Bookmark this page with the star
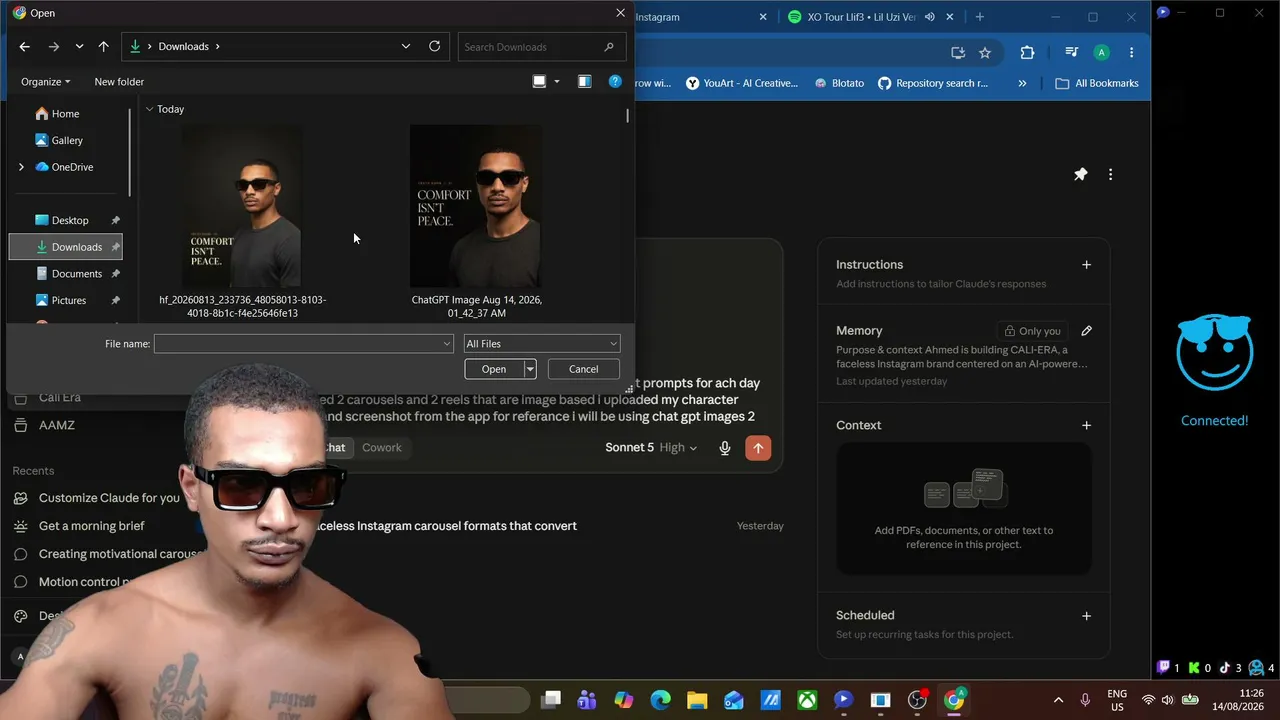This screenshot has width=1280, height=720. [x=985, y=53]
